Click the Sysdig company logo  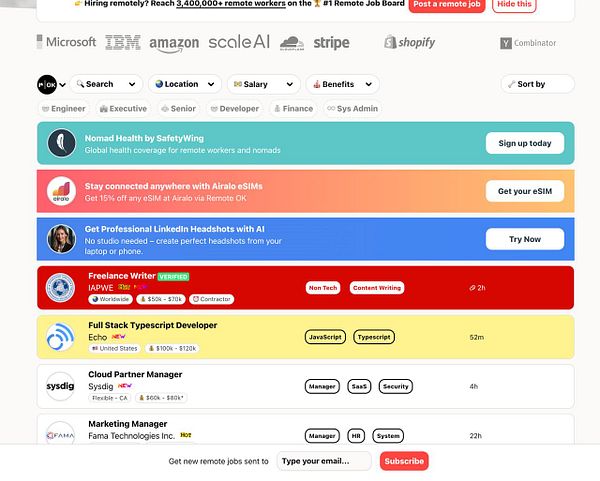[60, 386]
